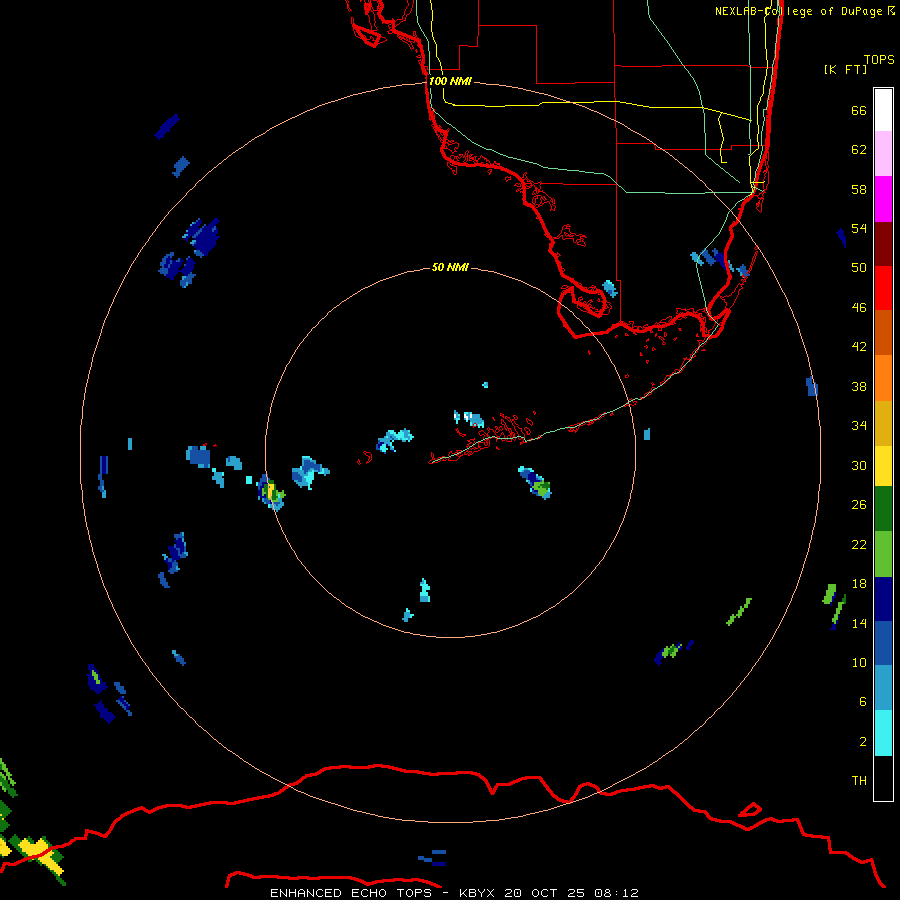Click the "46" legend value

point(859,307)
